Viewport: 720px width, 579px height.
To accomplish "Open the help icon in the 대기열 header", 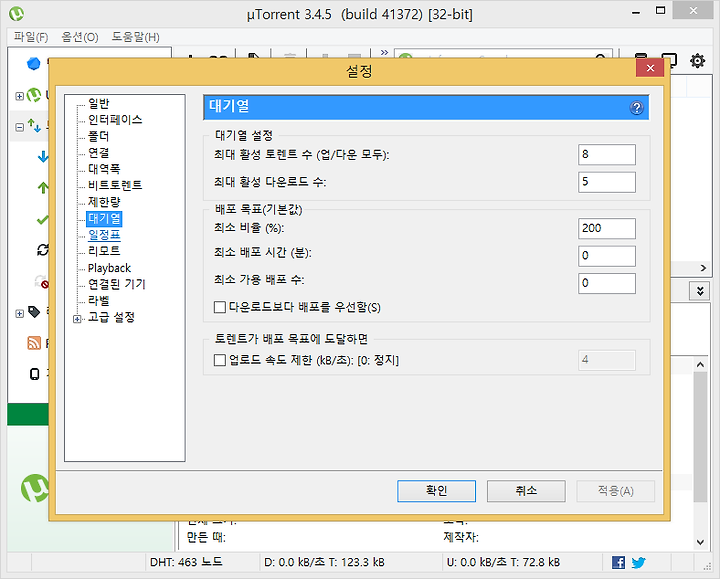I will (636, 108).
